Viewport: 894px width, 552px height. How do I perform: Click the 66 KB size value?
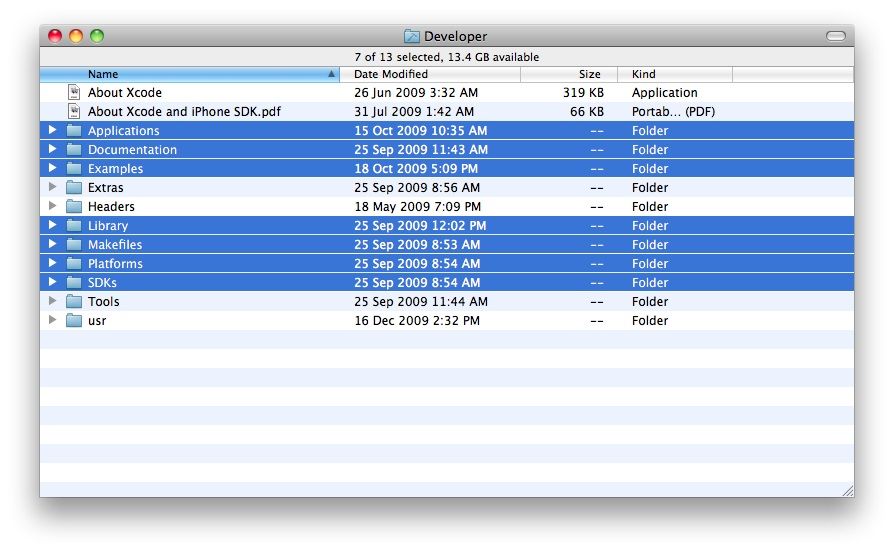coord(587,111)
